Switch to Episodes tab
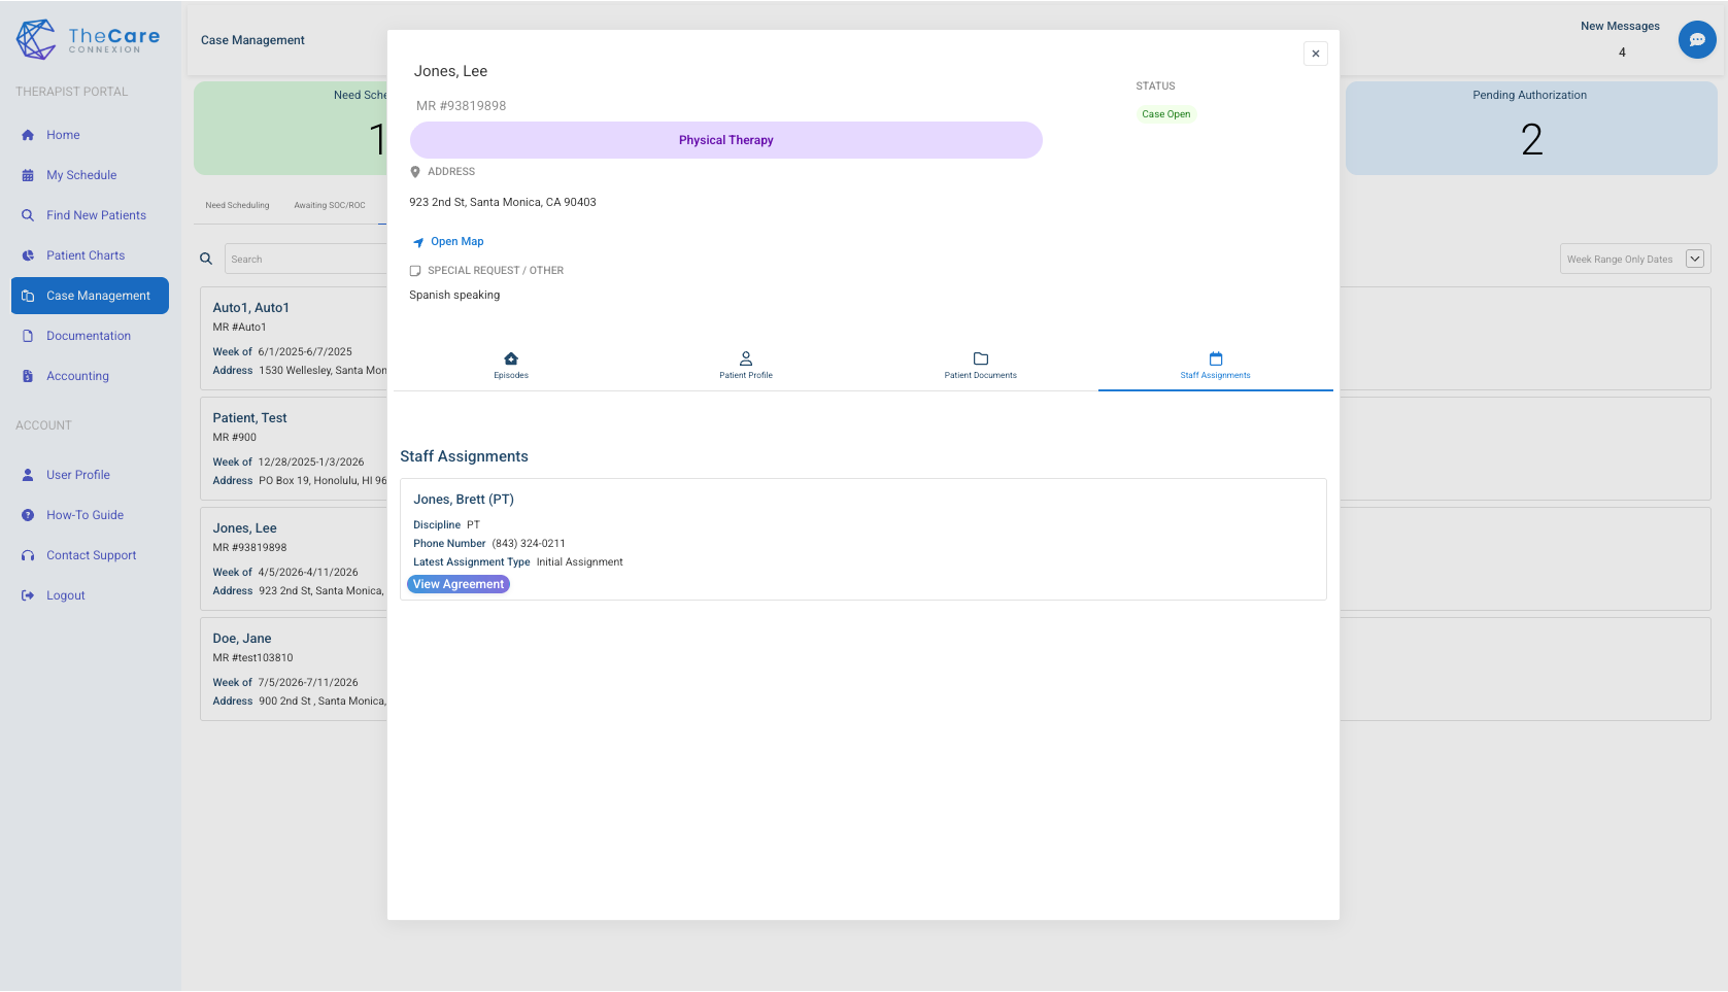 click(511, 365)
